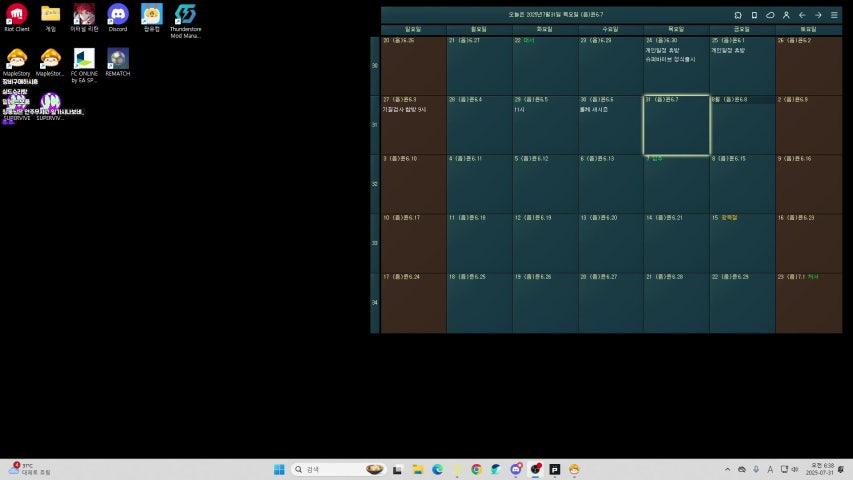This screenshot has width=853, height=480.
Task: Open the Windows Start menu
Action: tap(279, 469)
